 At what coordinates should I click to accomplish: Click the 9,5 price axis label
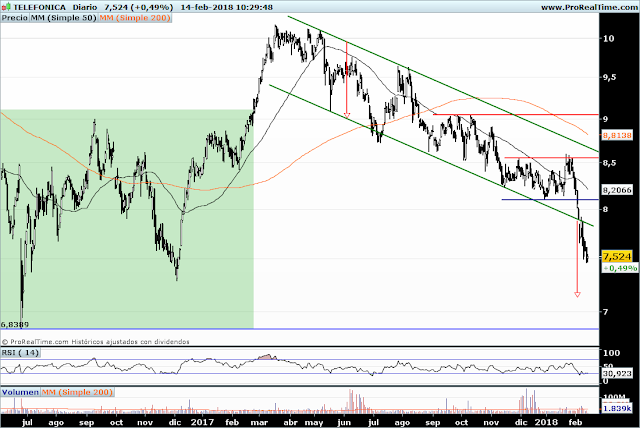(611, 77)
